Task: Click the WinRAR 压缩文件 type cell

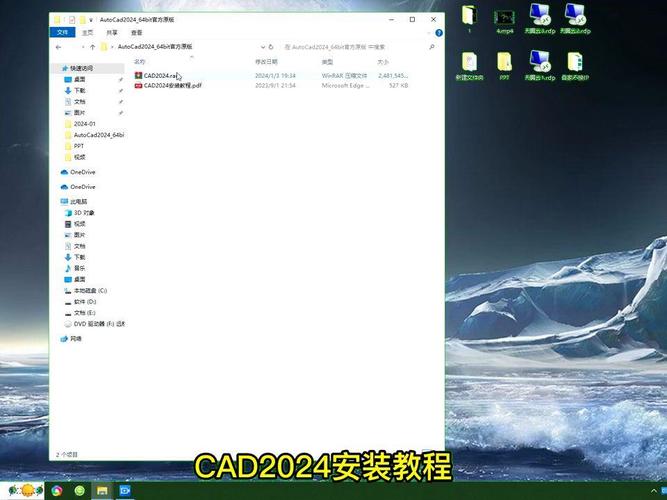Action: (344, 75)
